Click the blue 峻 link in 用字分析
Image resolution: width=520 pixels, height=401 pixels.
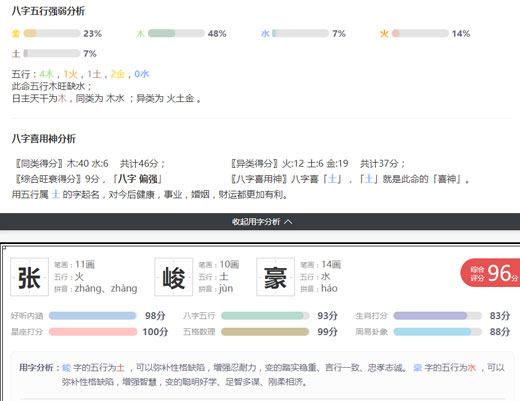66,368
